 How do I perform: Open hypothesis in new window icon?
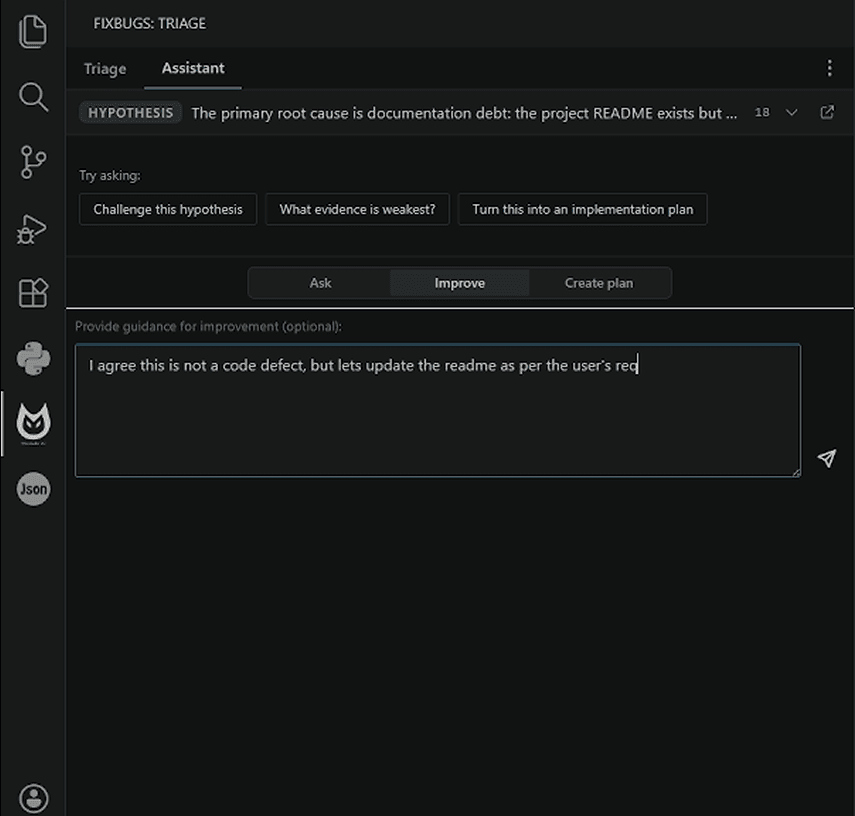point(827,112)
